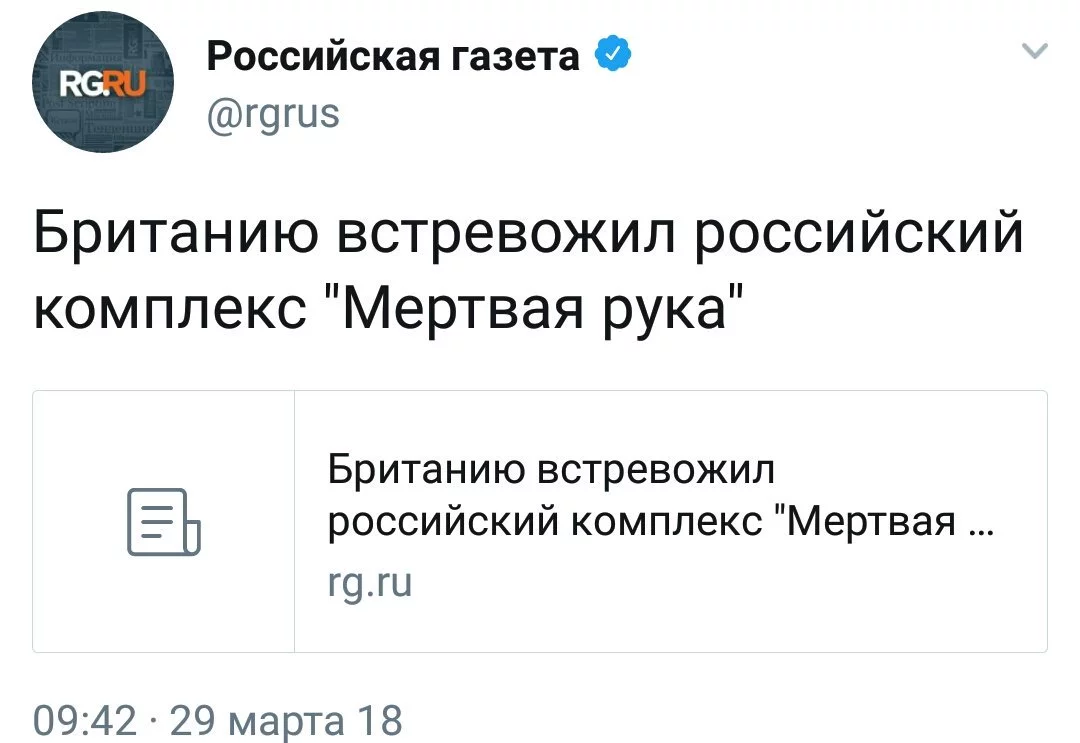
Task: Open the Российская газета profile name
Action: click(393, 56)
